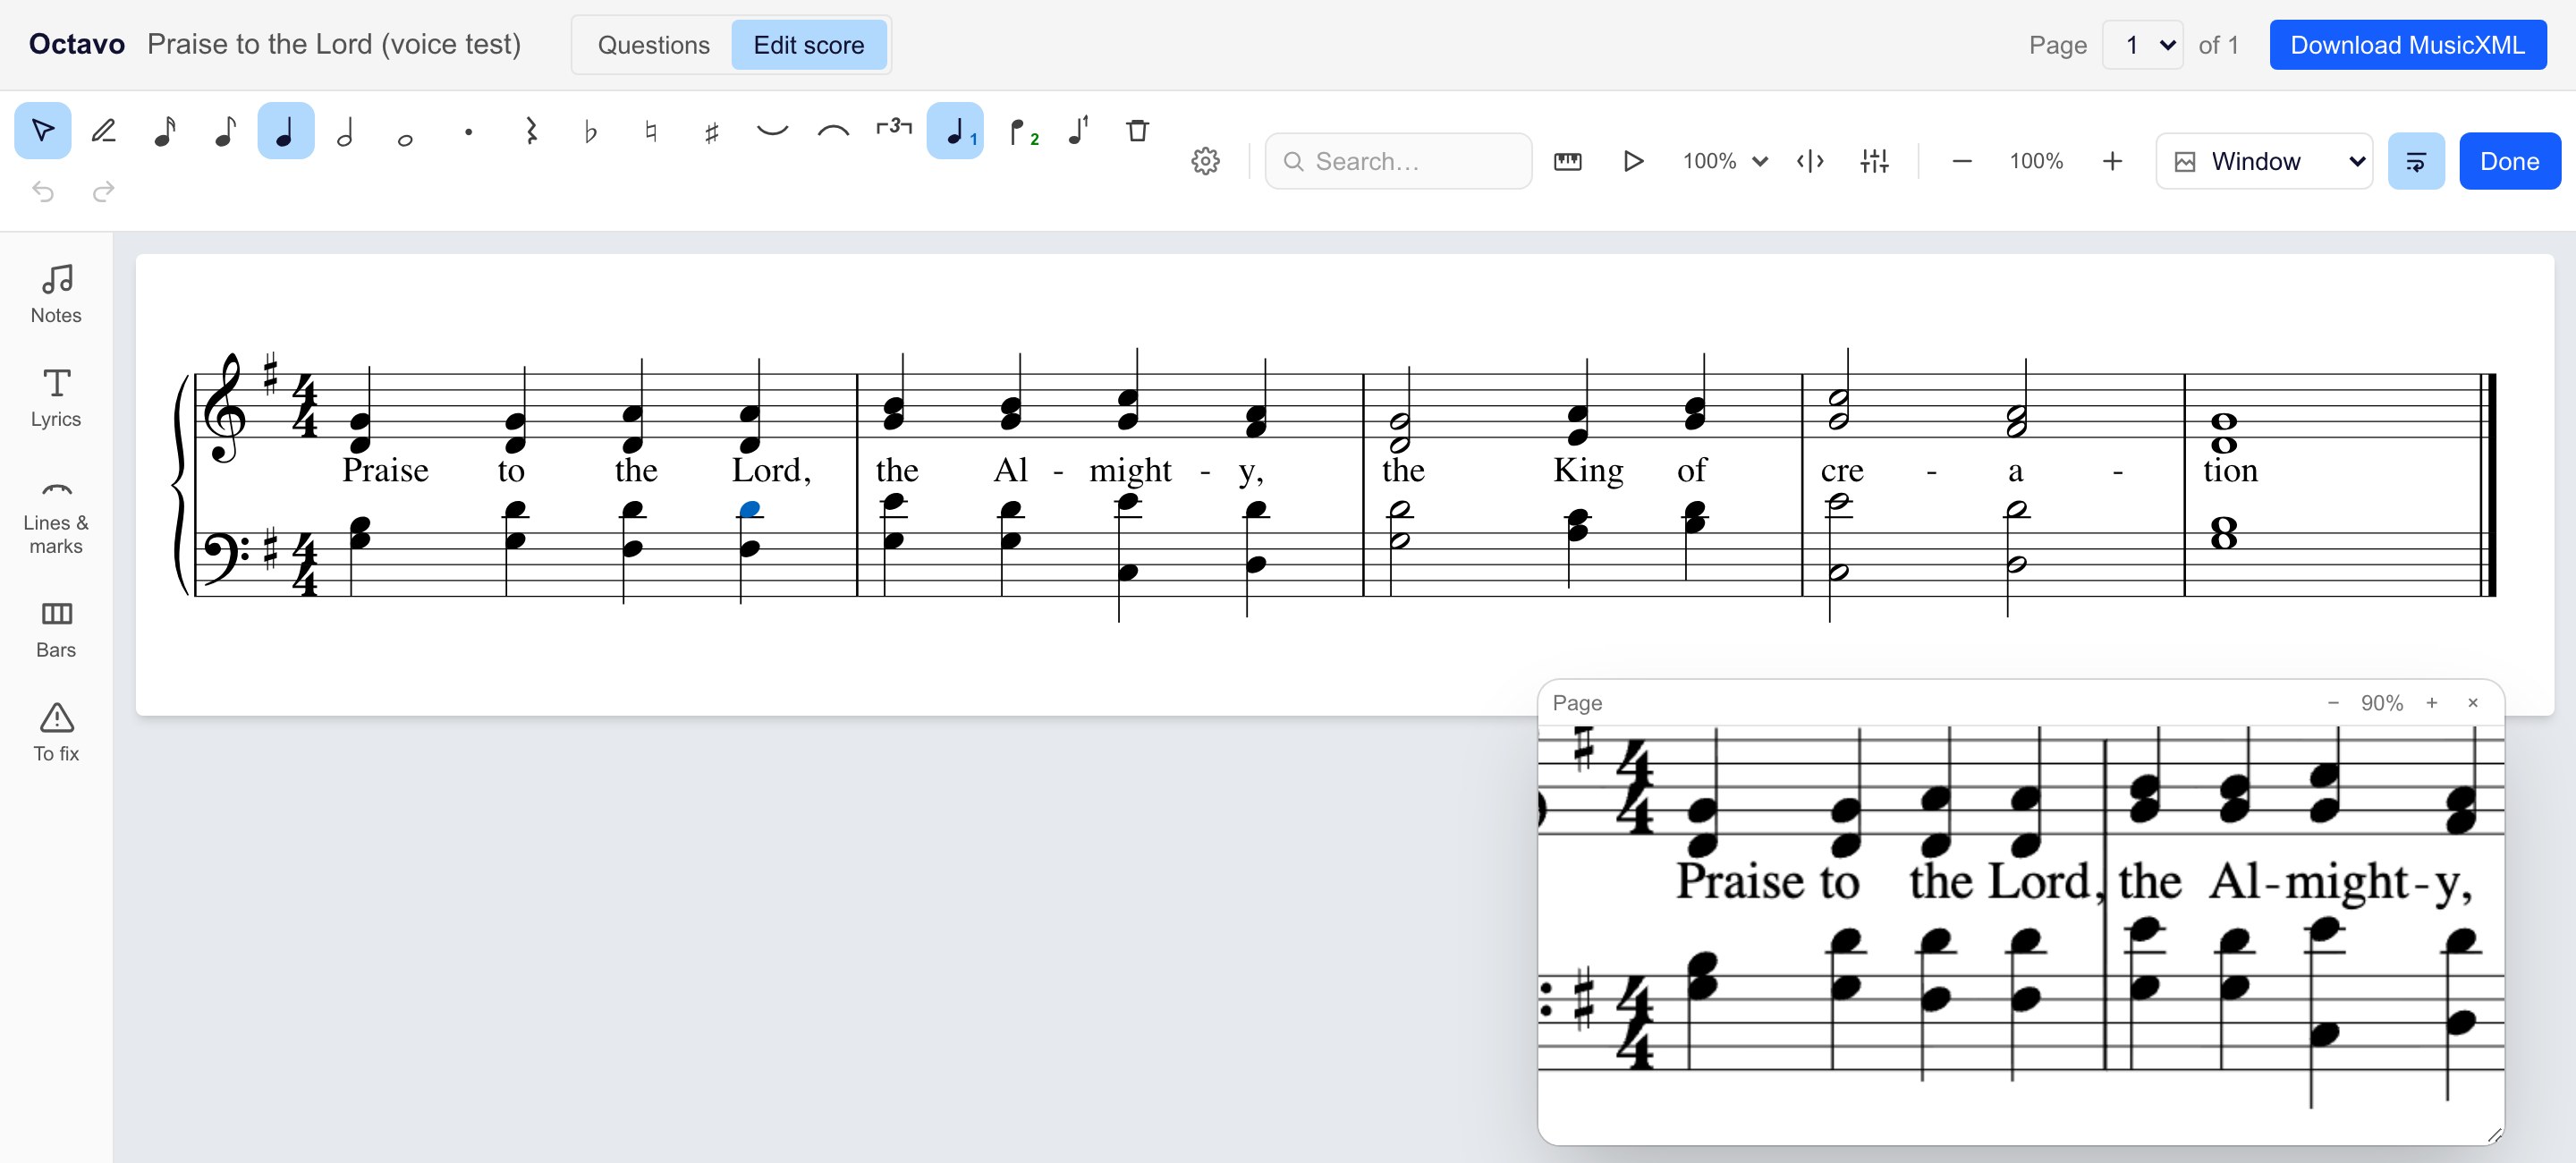Toggle the line-wrap layout button
2576x1163 pixels.
click(2415, 161)
